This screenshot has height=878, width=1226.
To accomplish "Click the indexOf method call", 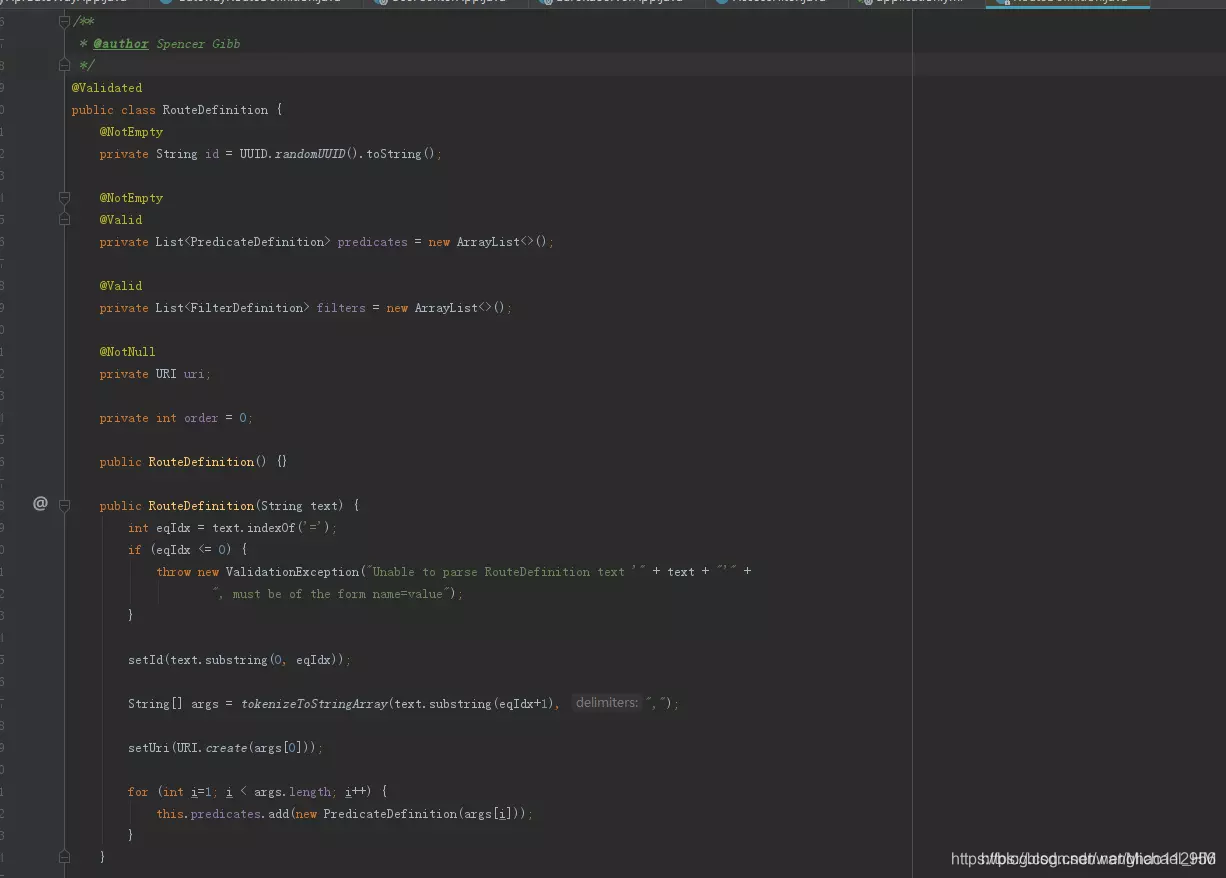I will tap(271, 528).
